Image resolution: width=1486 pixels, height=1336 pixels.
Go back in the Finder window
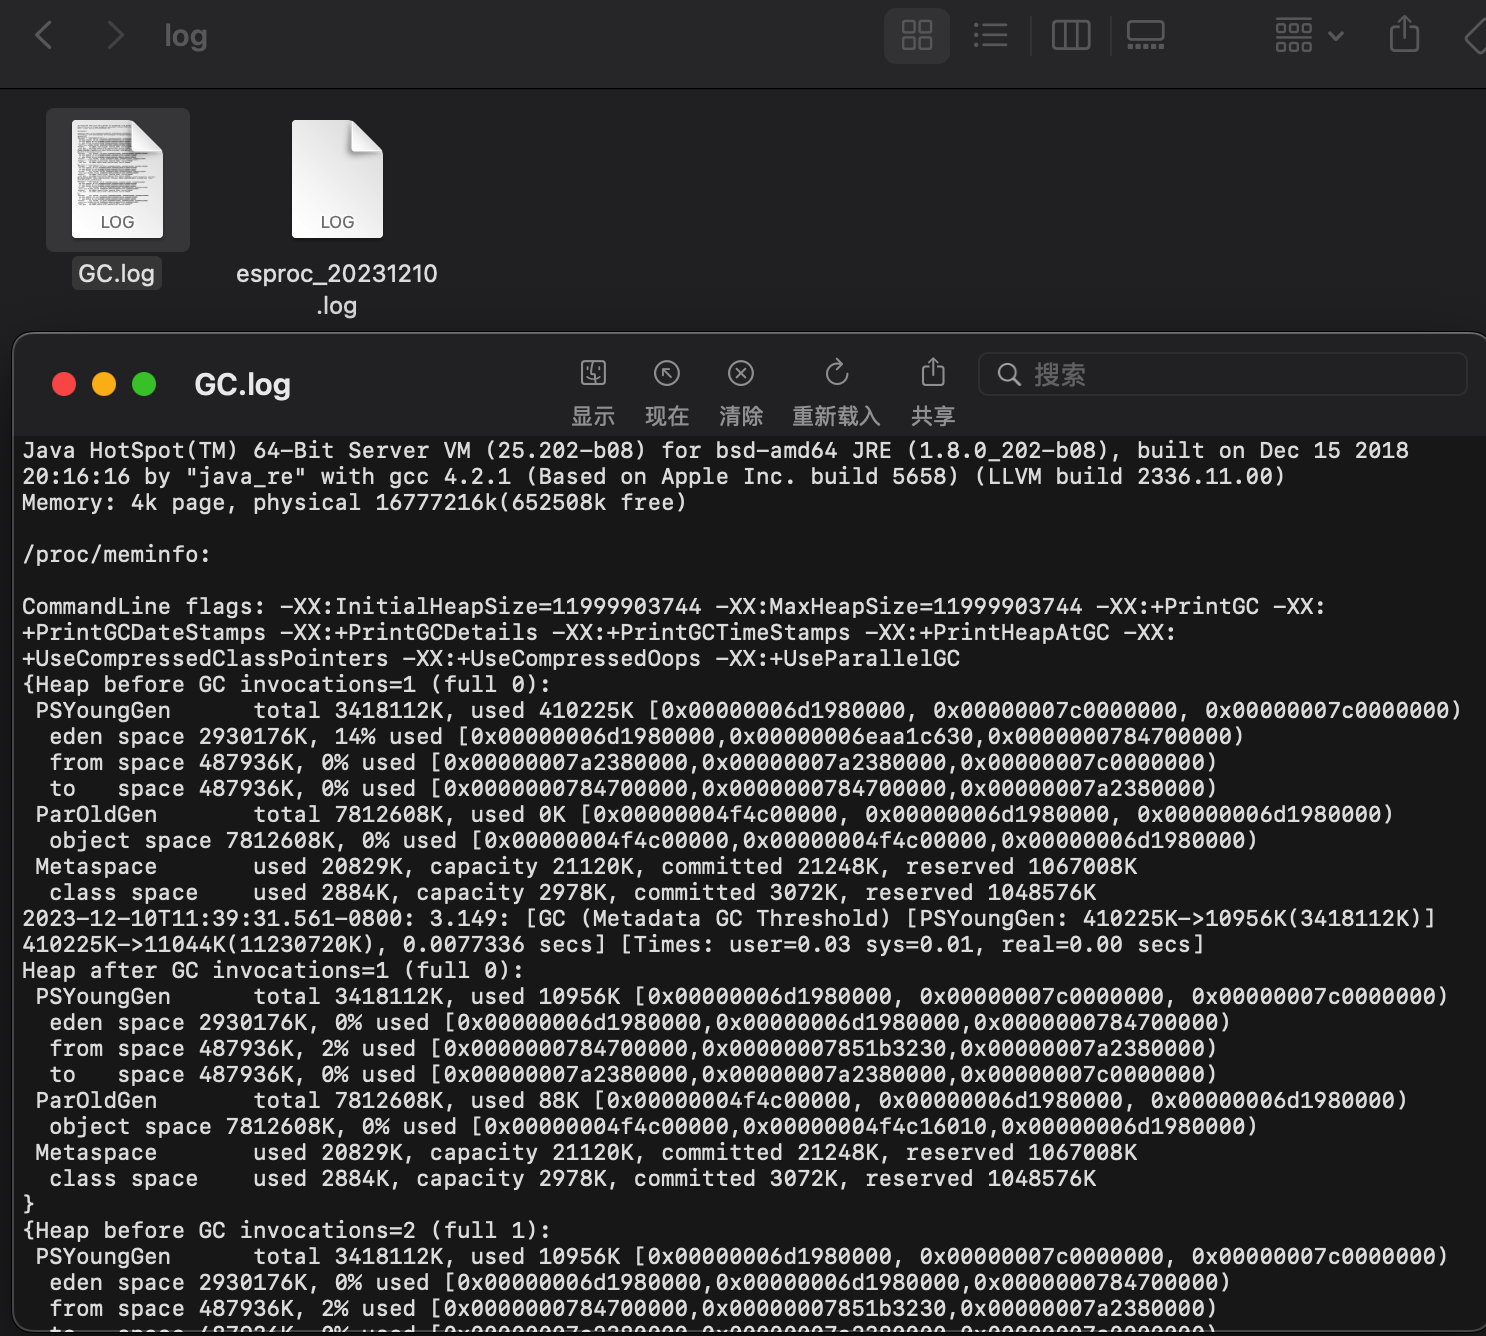click(x=44, y=36)
